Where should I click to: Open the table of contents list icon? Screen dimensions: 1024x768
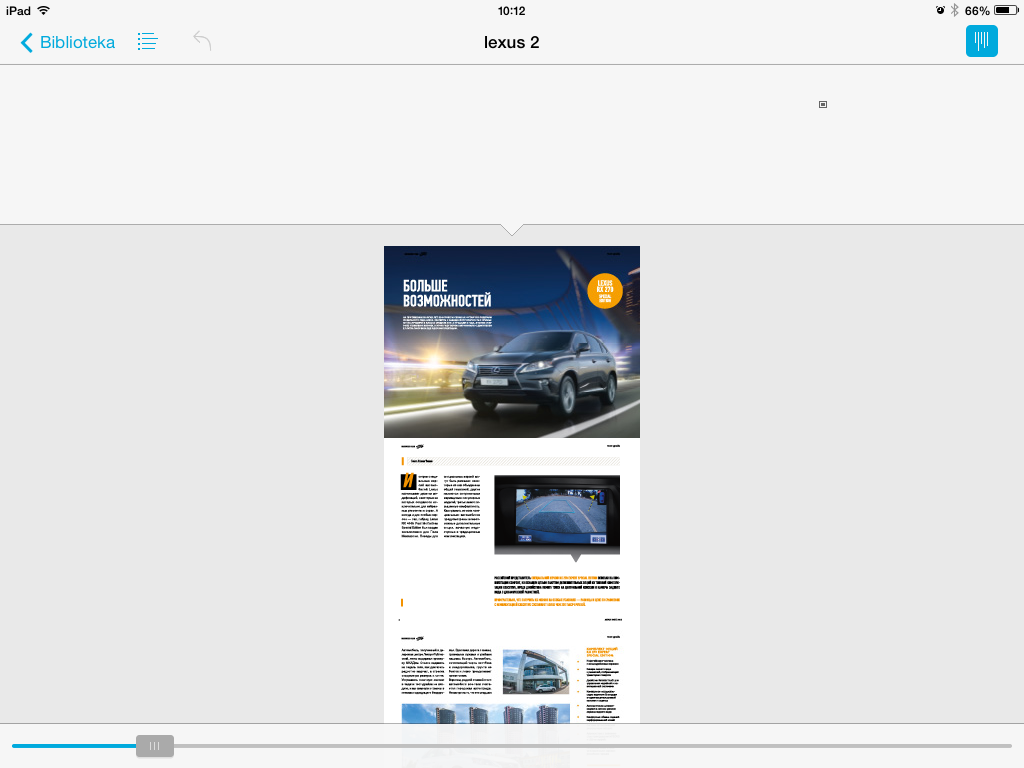coord(148,42)
